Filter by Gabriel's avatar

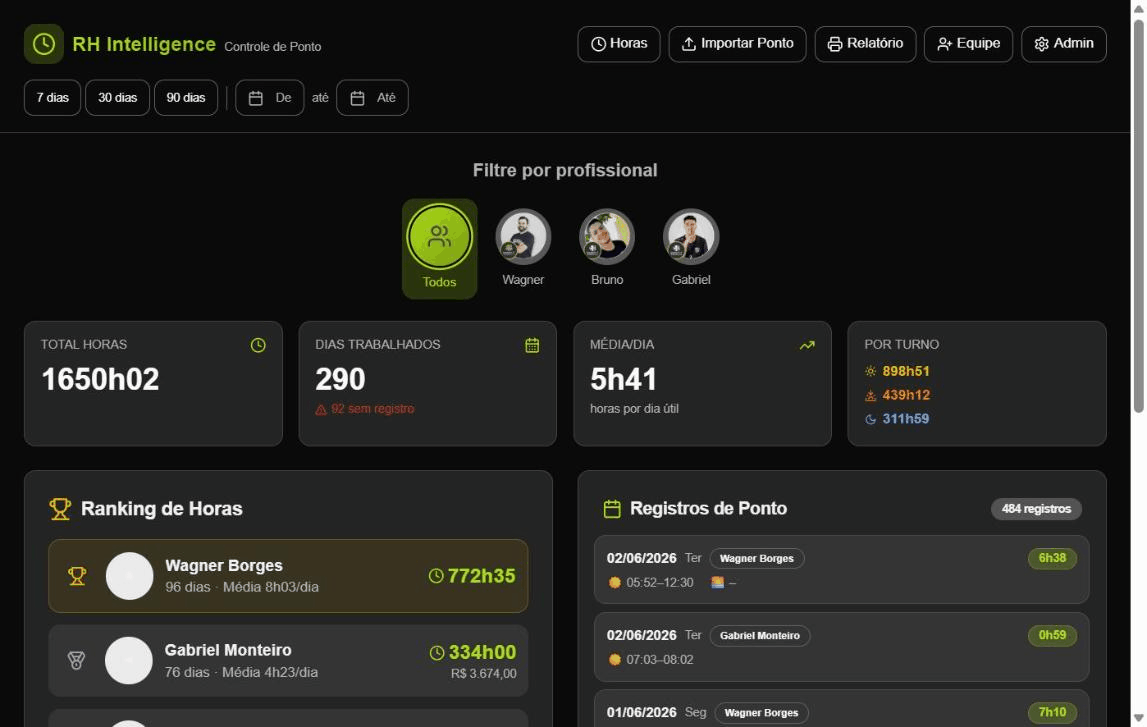click(691, 236)
